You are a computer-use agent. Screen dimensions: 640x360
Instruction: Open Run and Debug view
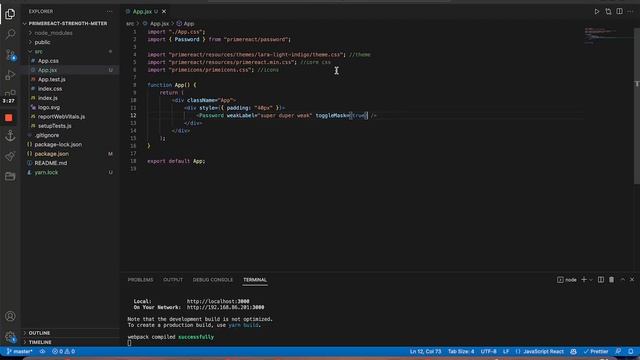coord(10,75)
